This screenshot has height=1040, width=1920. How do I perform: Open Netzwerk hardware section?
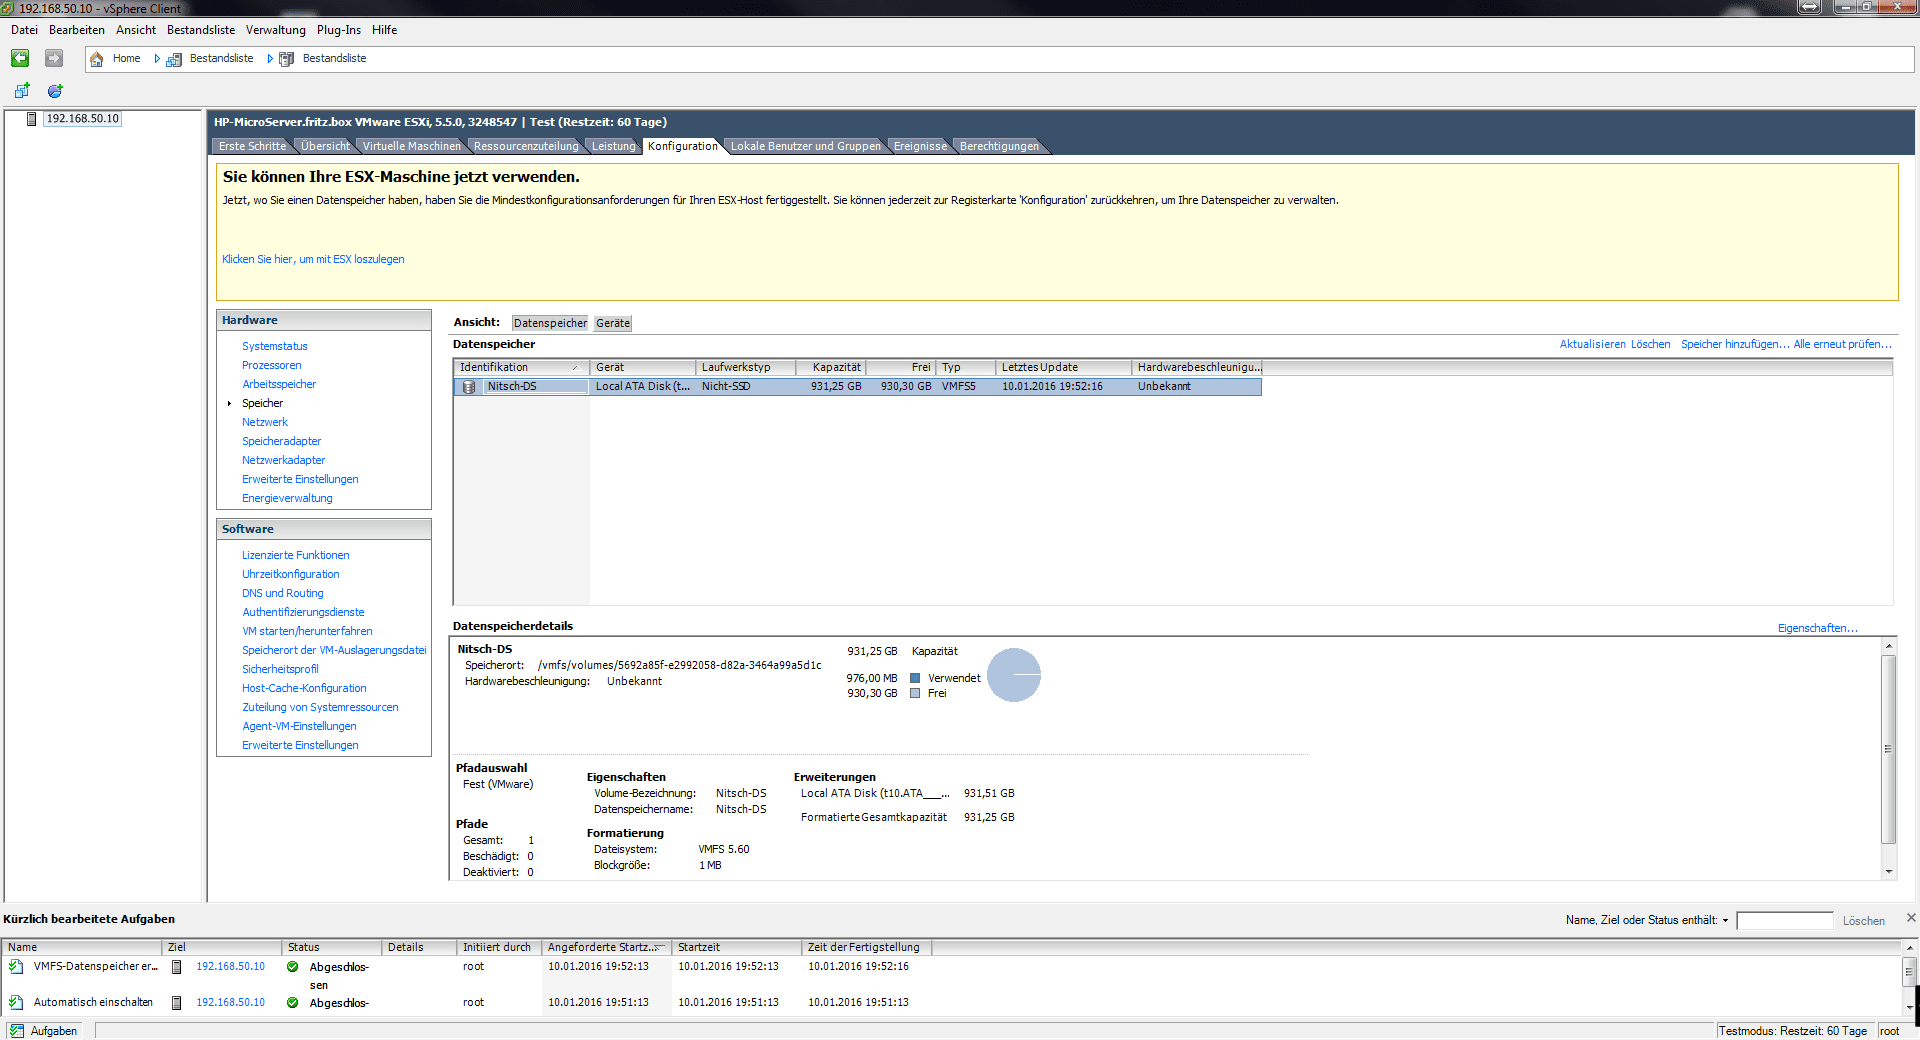coord(265,422)
